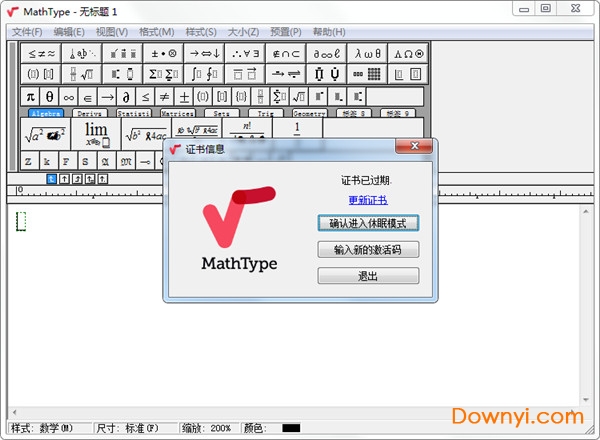Open the 格式(M) menu
This screenshot has width=600, height=440.
click(x=157, y=32)
